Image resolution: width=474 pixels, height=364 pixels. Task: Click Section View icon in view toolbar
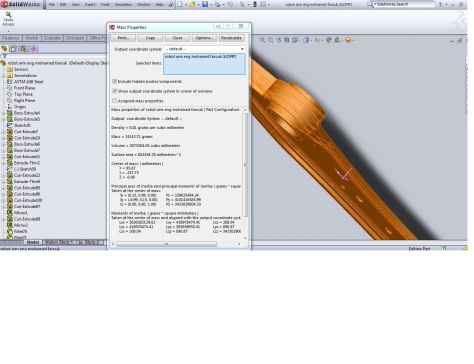287,40
